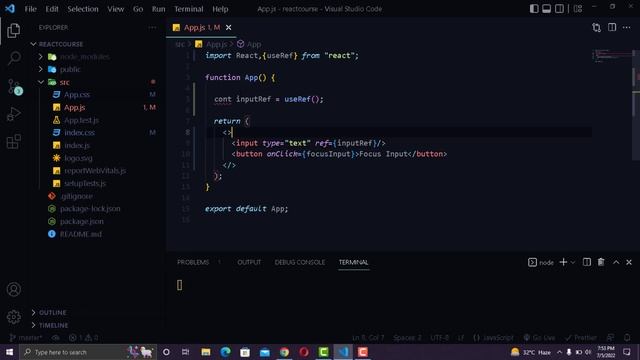Open the Extensions view

pyautogui.click(x=13, y=142)
